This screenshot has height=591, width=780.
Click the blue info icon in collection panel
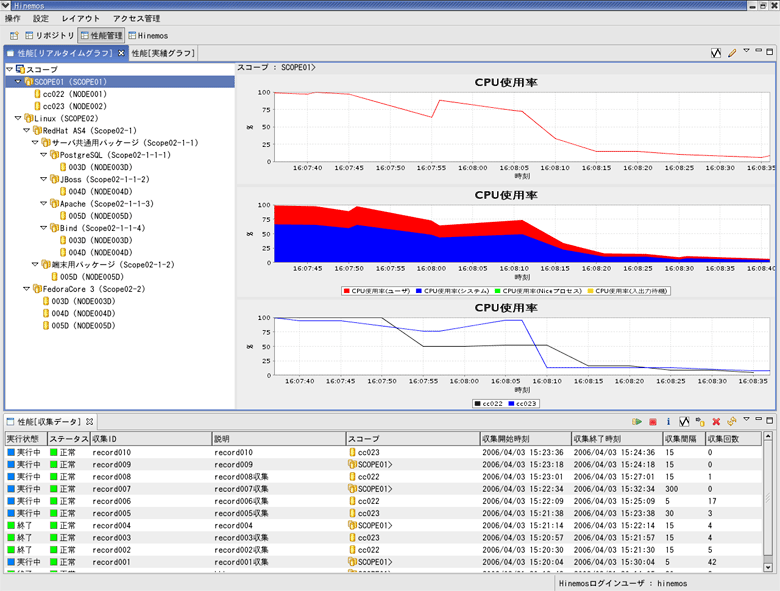[x=668, y=422]
